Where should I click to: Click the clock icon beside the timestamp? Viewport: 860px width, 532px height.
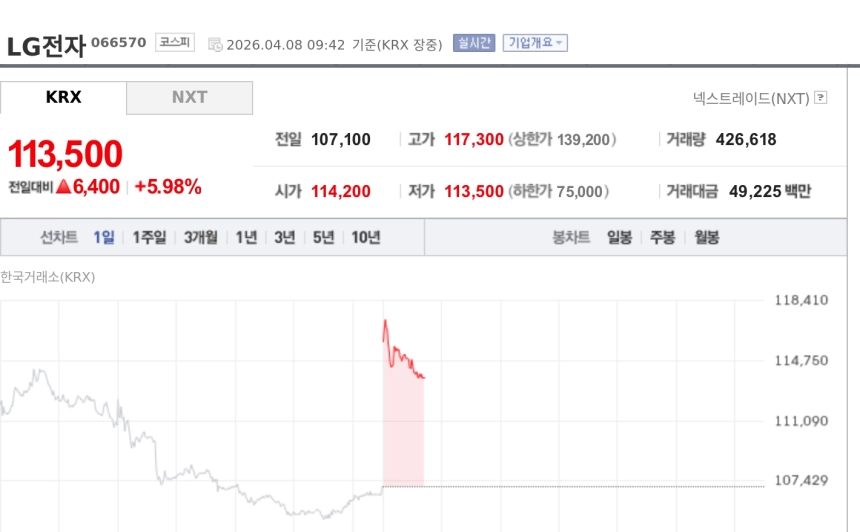pyautogui.click(x=215, y=44)
